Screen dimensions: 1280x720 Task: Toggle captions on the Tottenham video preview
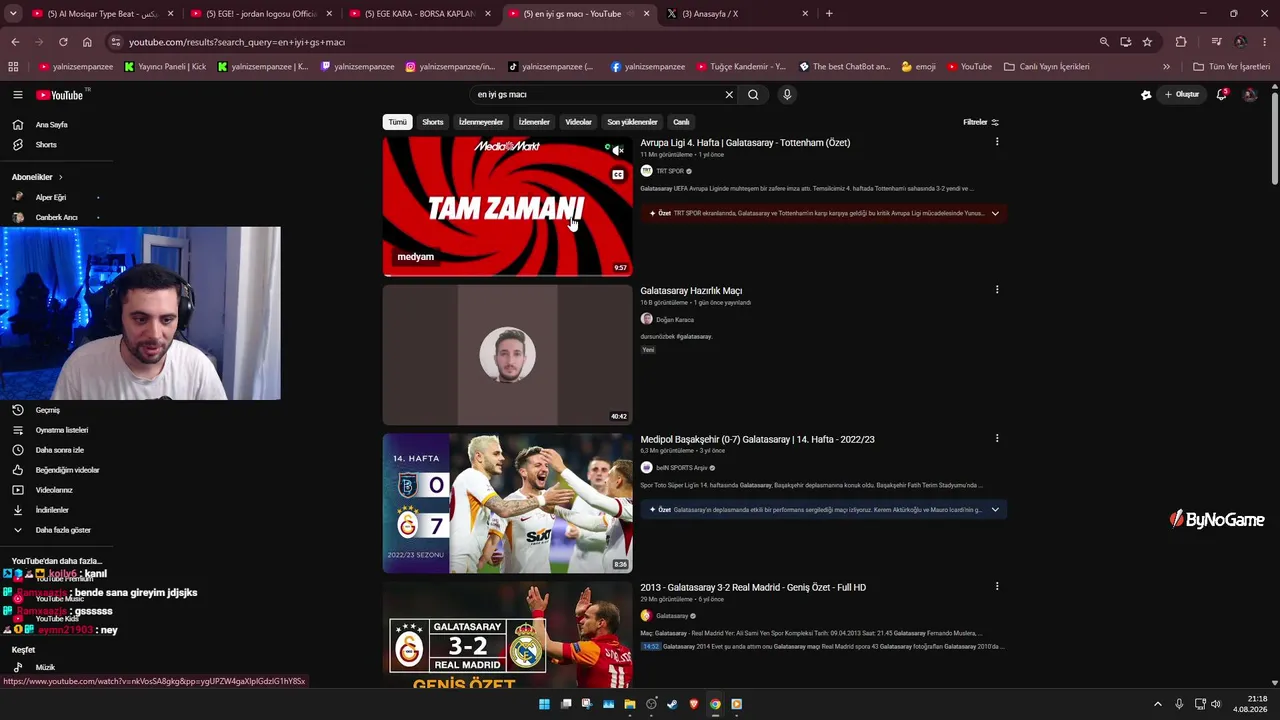click(618, 175)
